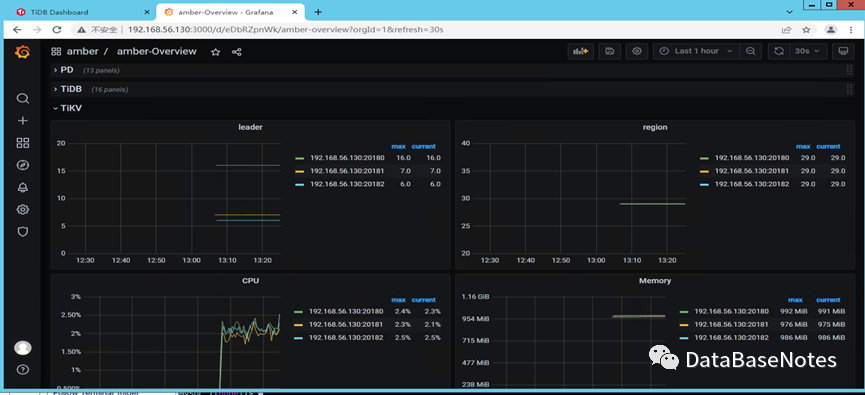The width and height of the screenshot is (865, 395).
Task: Bookmark this page with star icon
Action: click(807, 30)
